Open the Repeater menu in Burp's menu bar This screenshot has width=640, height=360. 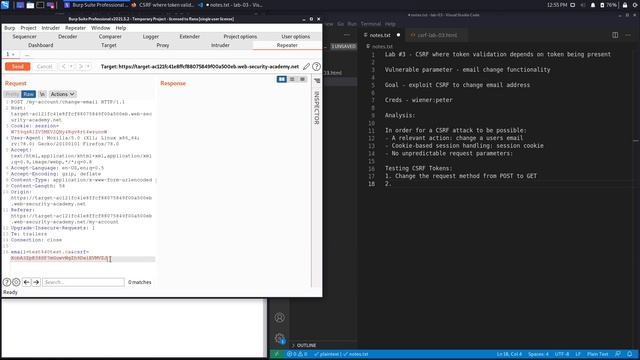tap(76, 28)
